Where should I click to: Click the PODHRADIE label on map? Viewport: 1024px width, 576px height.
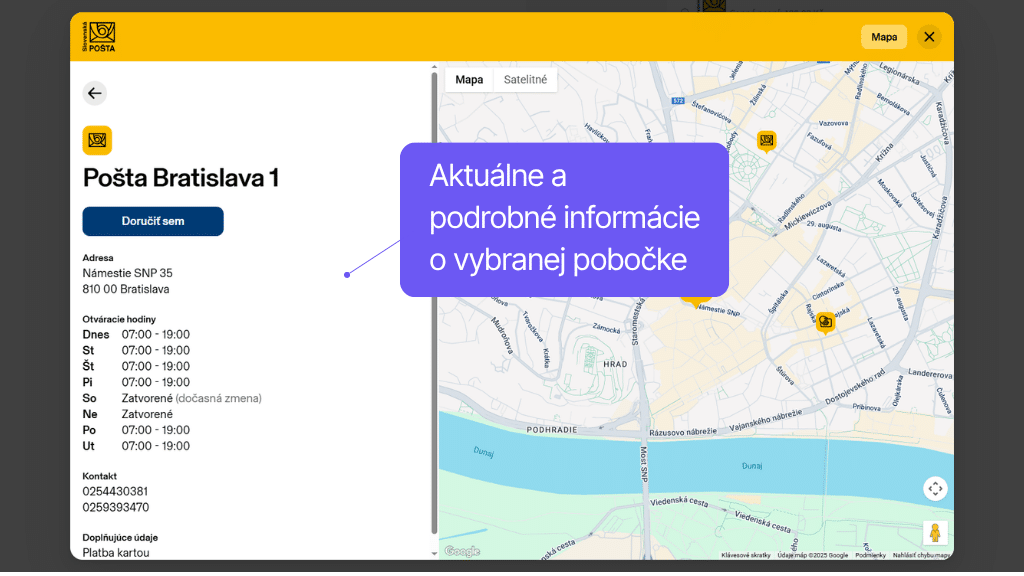point(552,430)
